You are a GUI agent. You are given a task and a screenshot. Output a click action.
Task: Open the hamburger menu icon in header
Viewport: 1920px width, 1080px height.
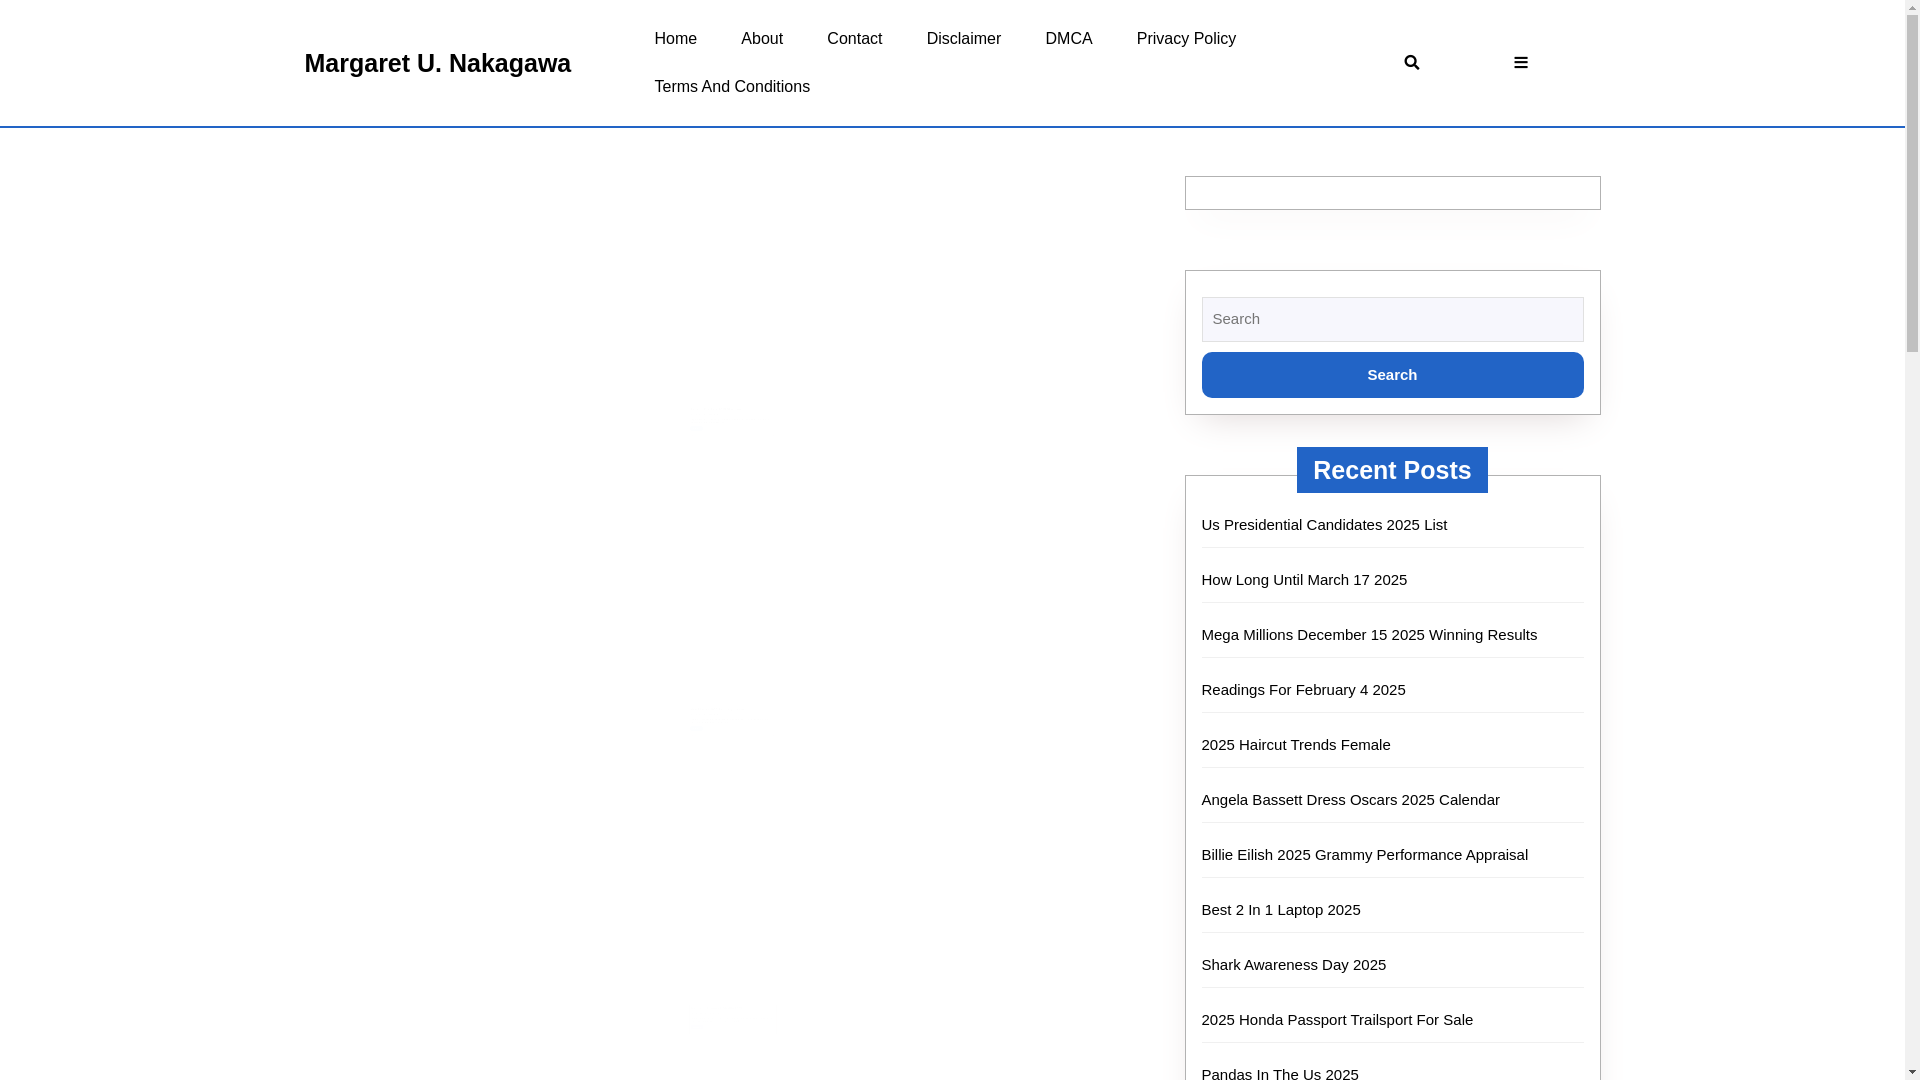(1520, 62)
